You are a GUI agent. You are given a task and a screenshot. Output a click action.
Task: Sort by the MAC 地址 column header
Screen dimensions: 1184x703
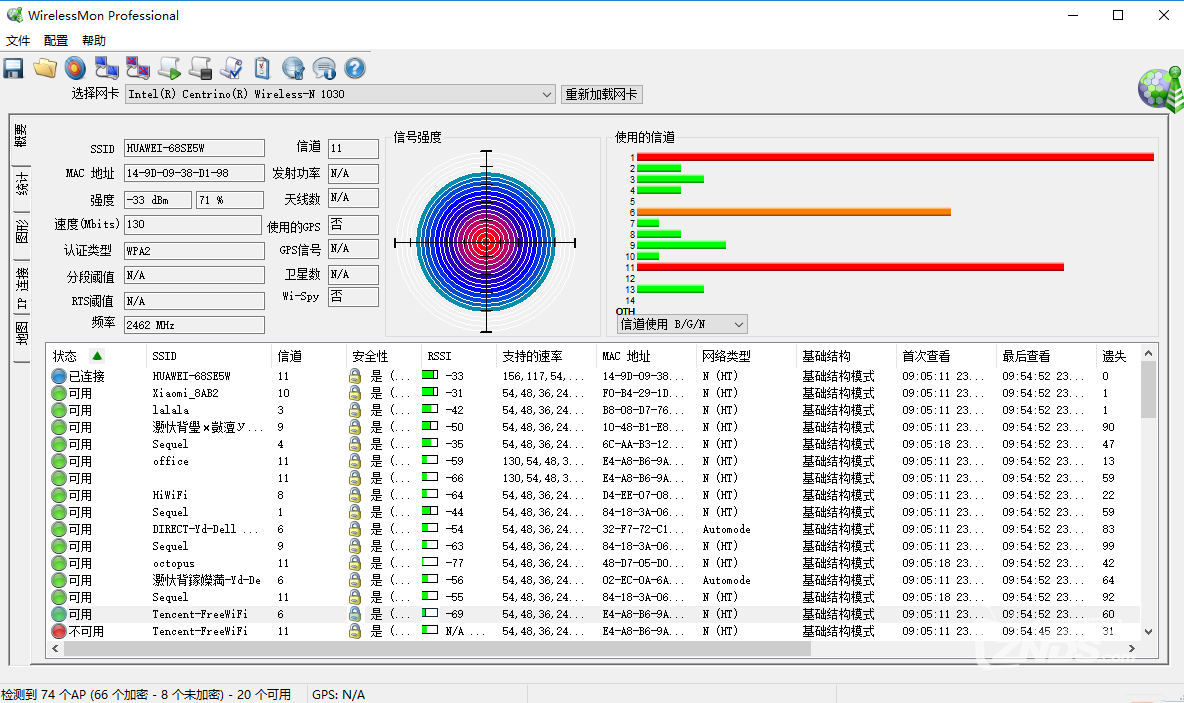[x=646, y=356]
